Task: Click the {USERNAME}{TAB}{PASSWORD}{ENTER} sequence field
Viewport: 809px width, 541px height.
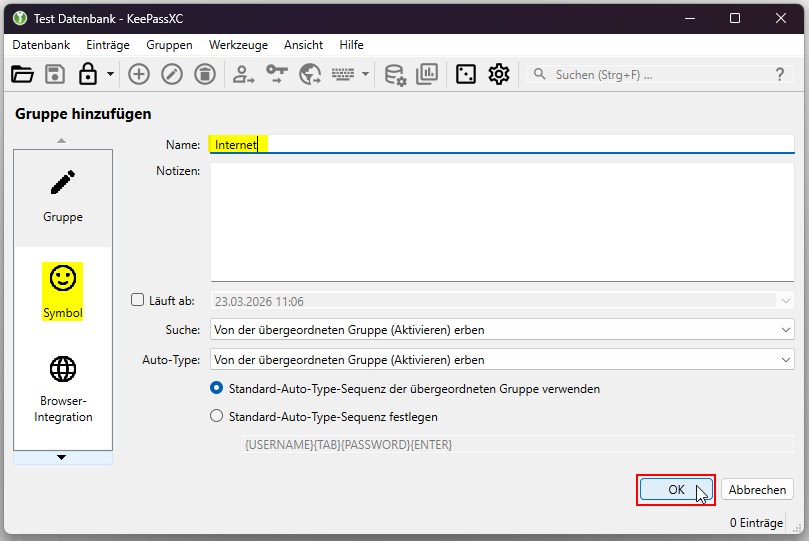Action: click(517, 444)
